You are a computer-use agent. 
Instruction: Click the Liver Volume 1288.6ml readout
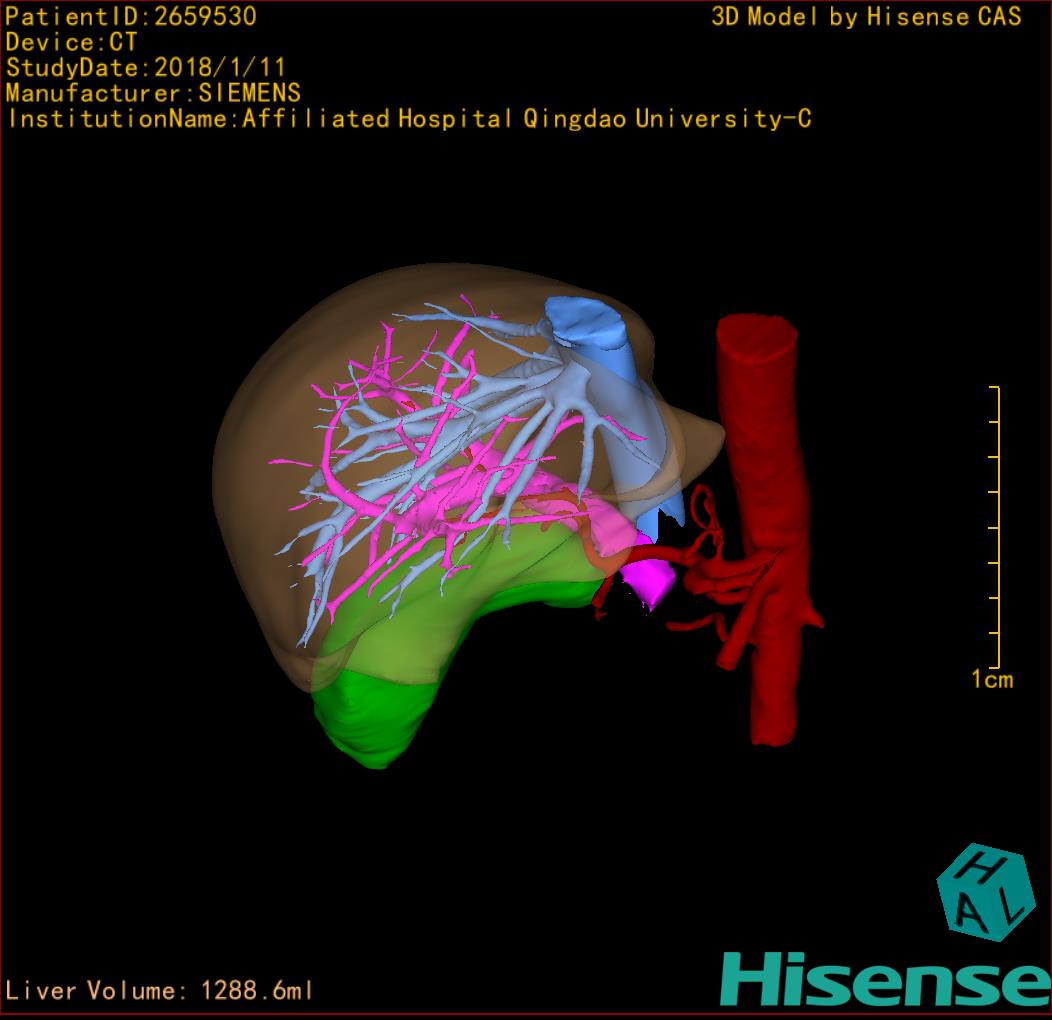tap(159, 991)
